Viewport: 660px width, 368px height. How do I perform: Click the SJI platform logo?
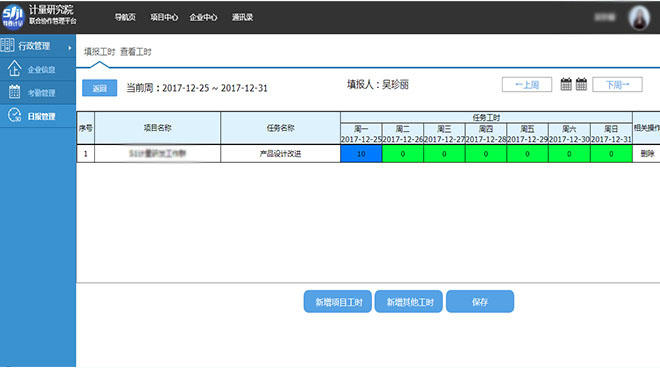tap(13, 17)
